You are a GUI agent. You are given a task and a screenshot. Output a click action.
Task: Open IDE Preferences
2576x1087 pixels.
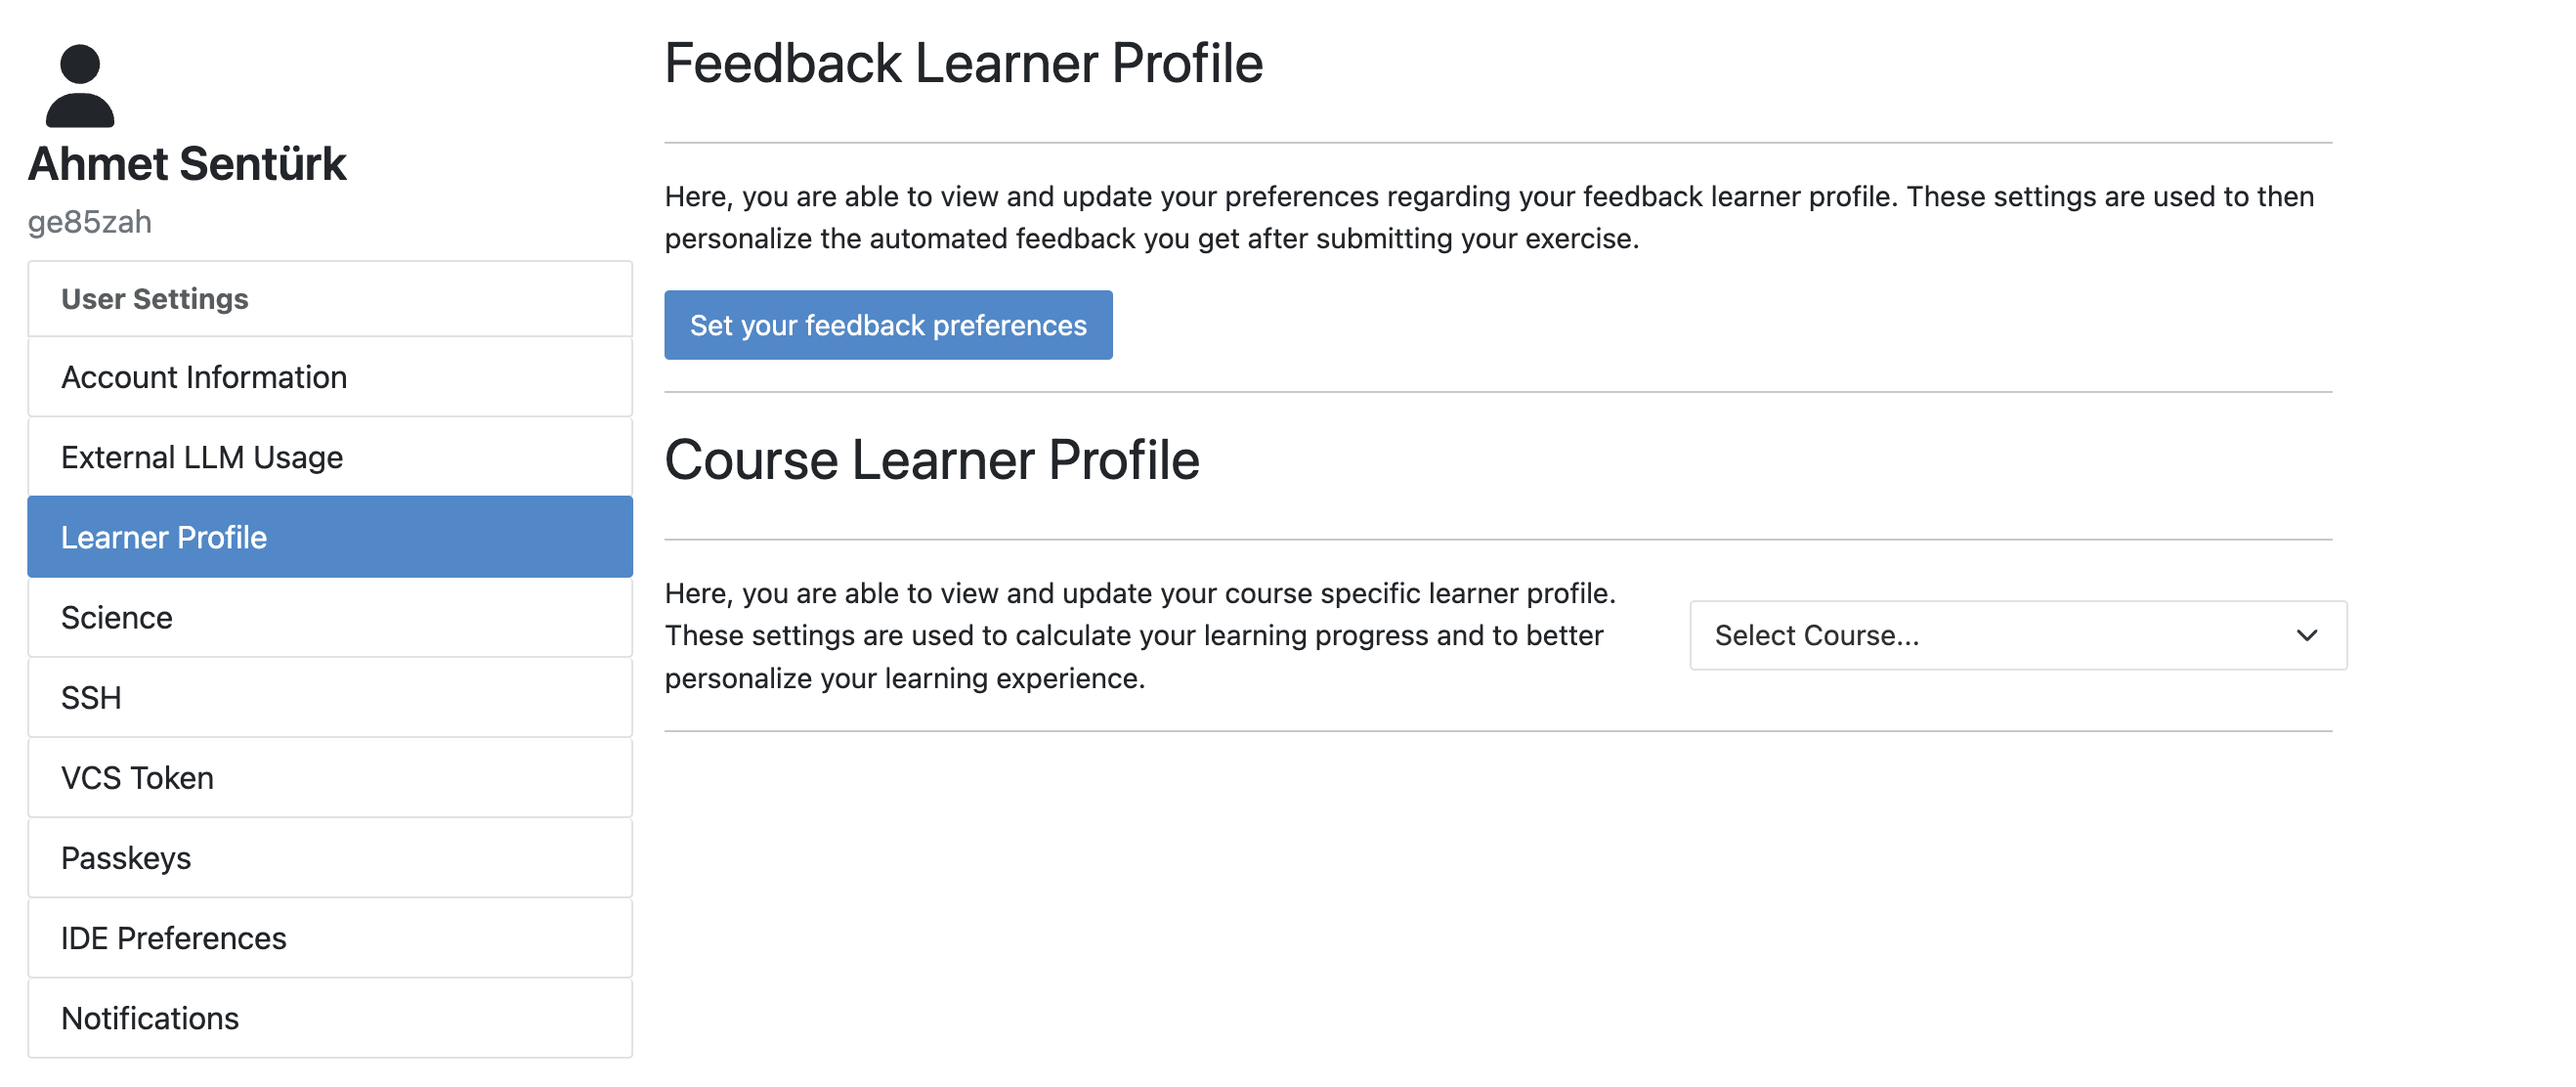coord(174,937)
